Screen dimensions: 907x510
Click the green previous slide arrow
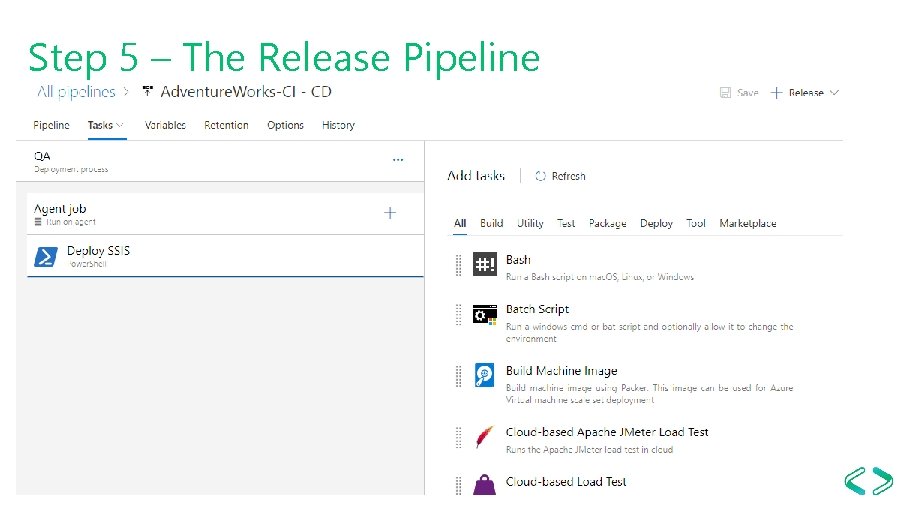(x=855, y=481)
